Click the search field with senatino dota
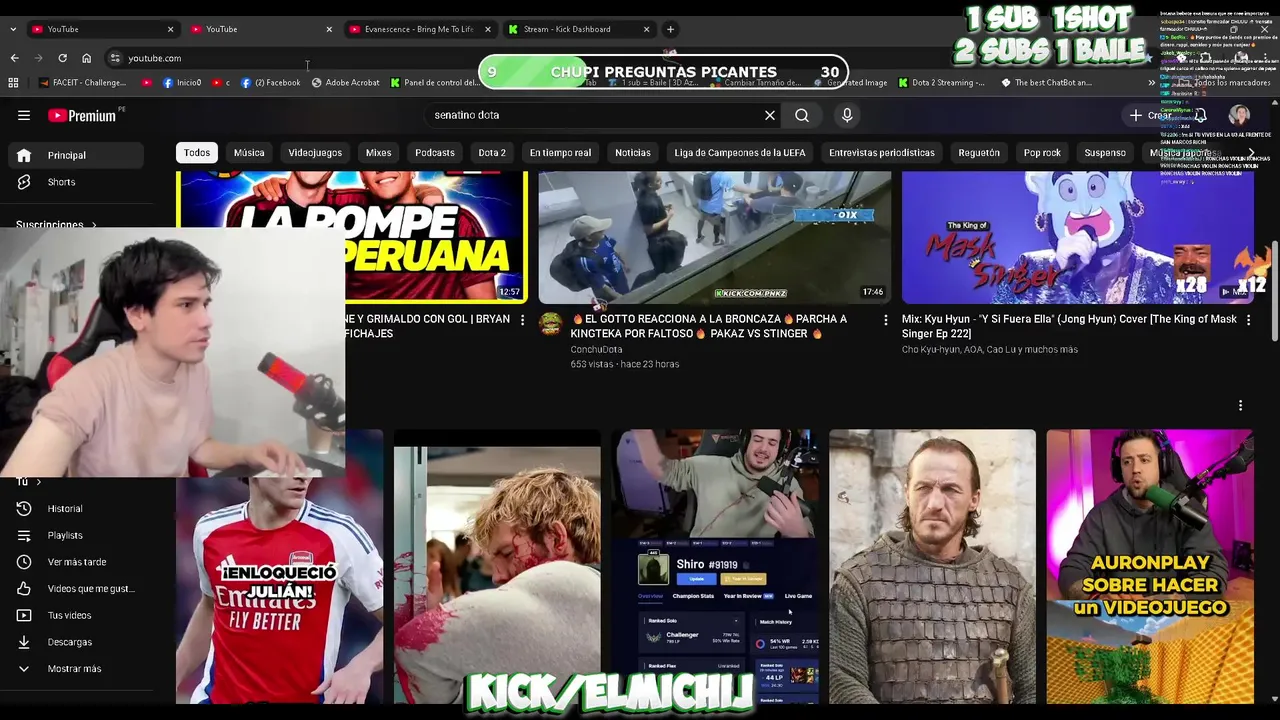The image size is (1280, 720). point(595,115)
